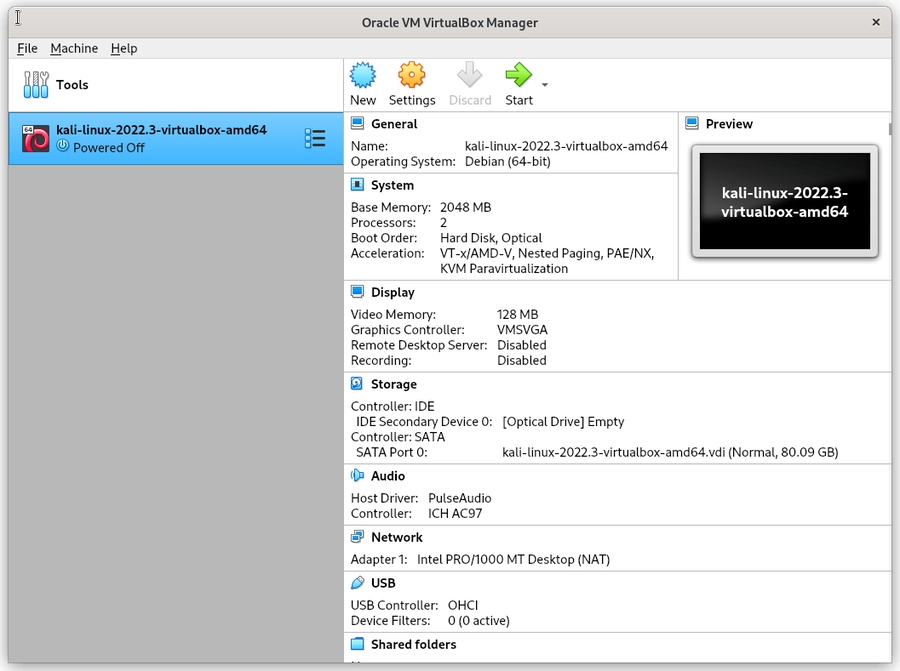Screen dimensions: 900x671
Task: Click the kali-linux preview thumbnail
Action: coord(784,202)
